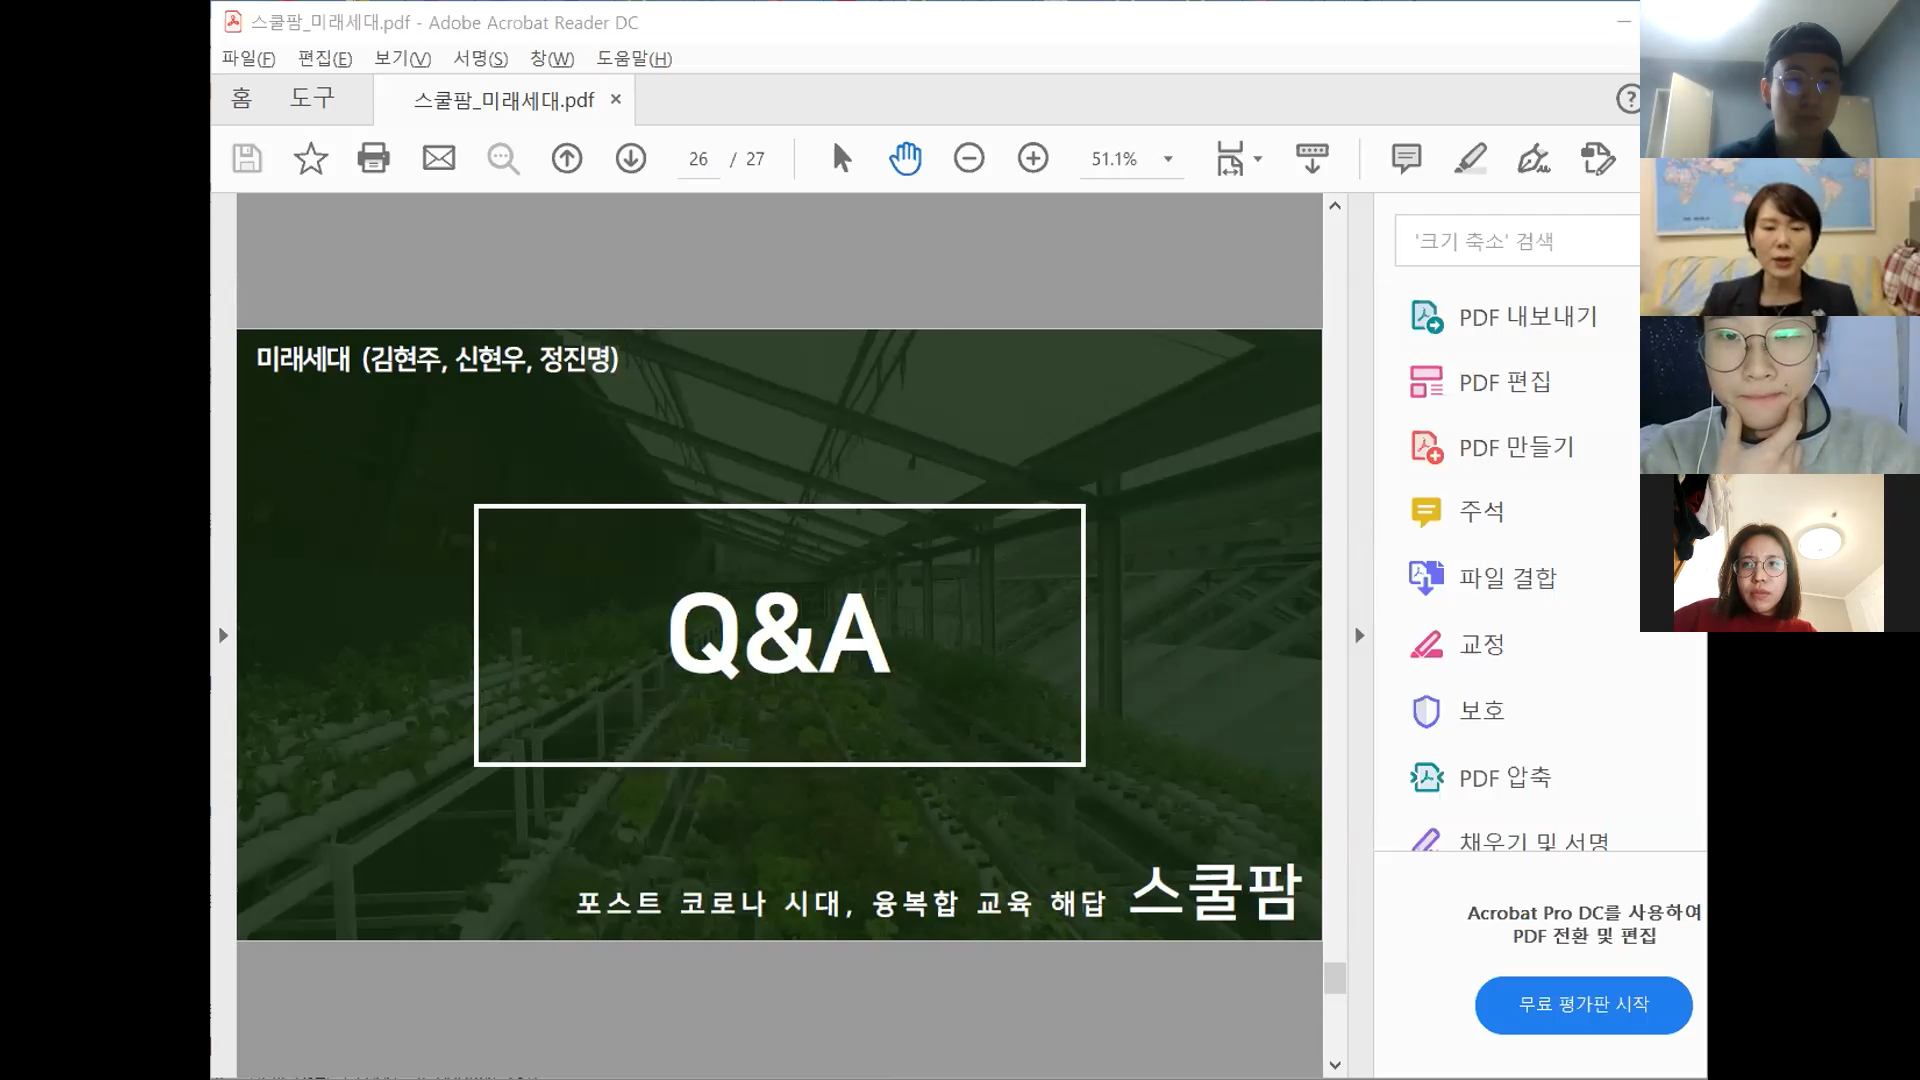Add the file to starred favorites
The image size is (1920, 1080).
point(311,158)
